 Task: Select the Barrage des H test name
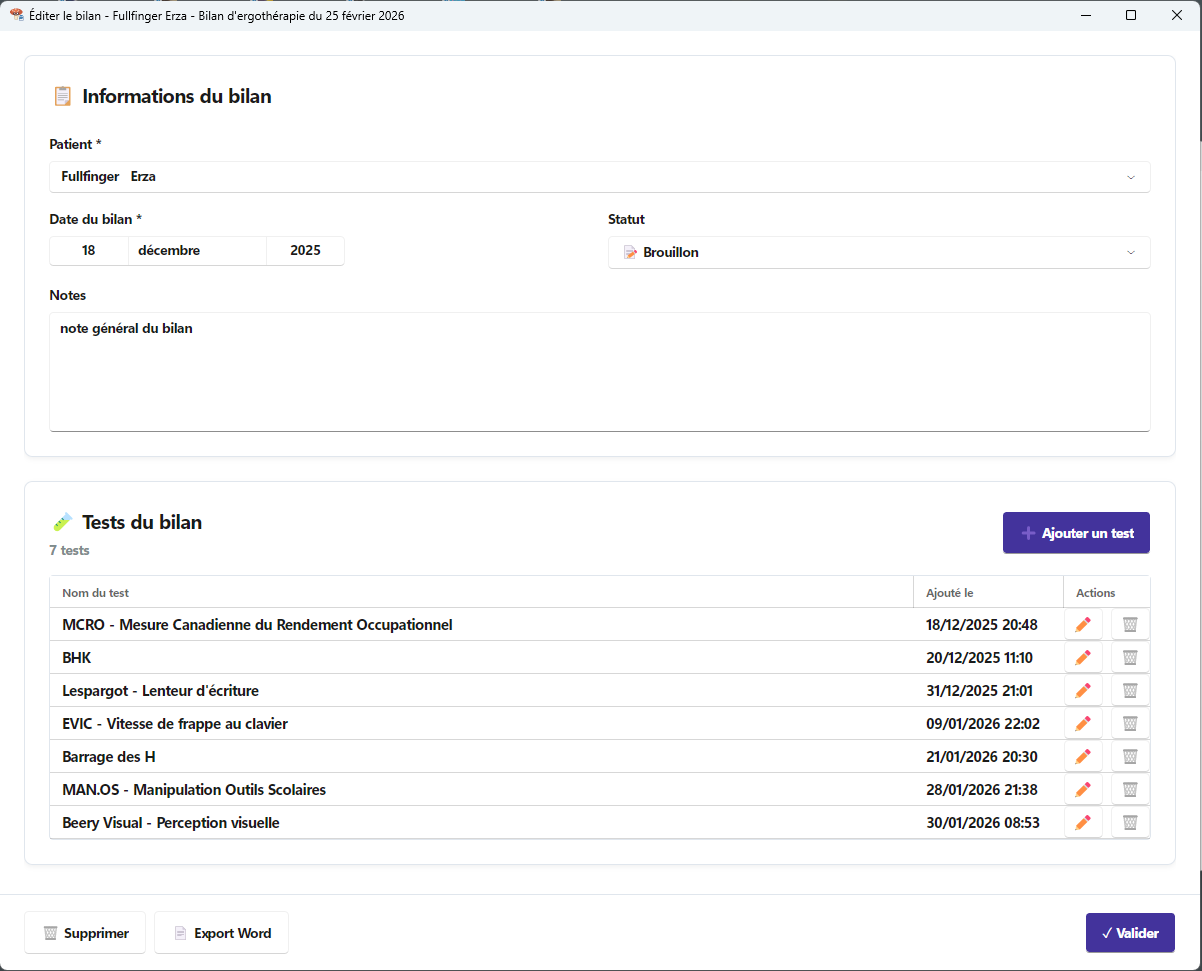(109, 757)
